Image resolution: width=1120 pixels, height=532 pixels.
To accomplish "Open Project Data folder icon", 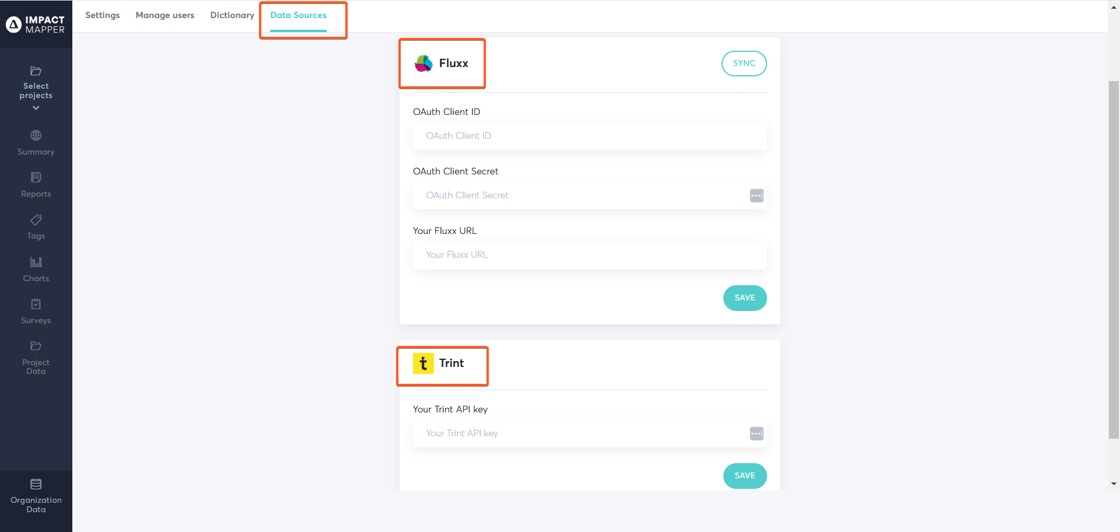I will pos(36,346).
